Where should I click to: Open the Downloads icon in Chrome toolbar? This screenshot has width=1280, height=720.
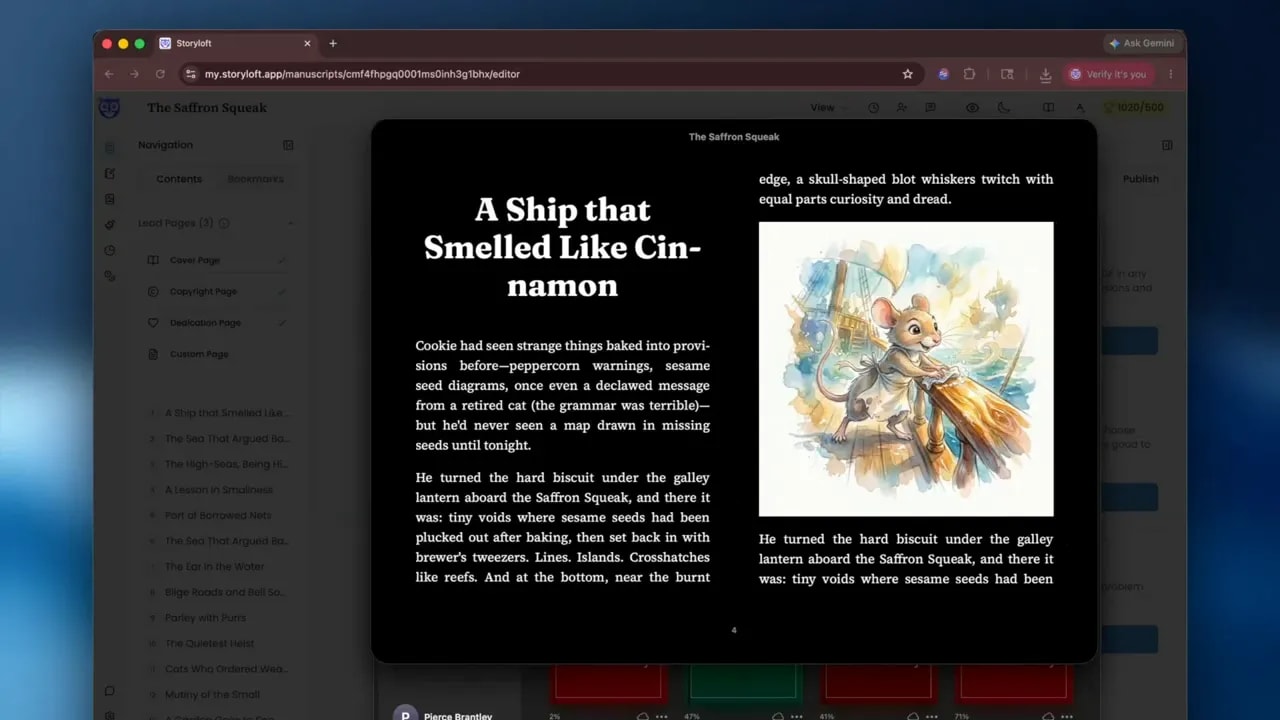click(x=1045, y=74)
